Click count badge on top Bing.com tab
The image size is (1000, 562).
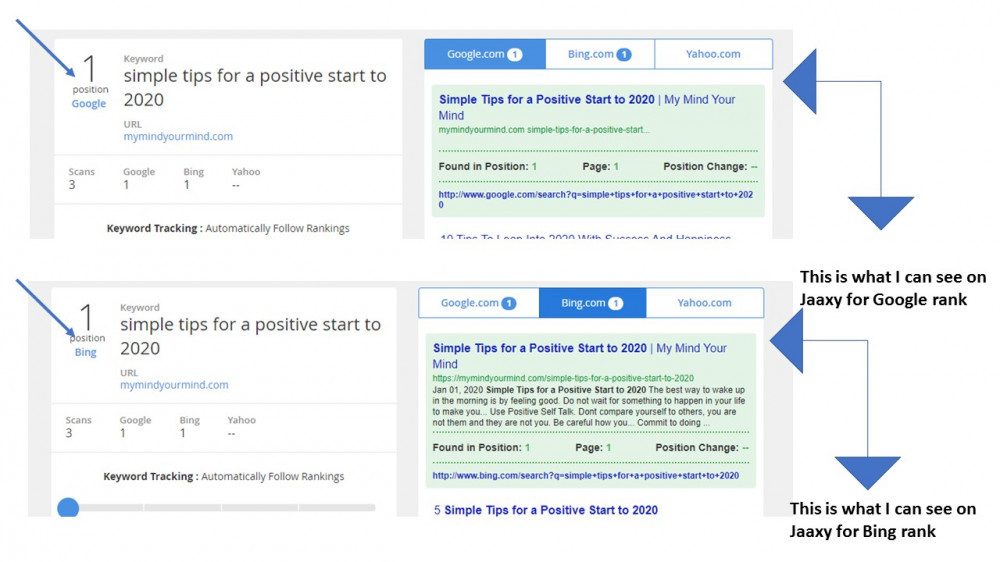(624, 55)
